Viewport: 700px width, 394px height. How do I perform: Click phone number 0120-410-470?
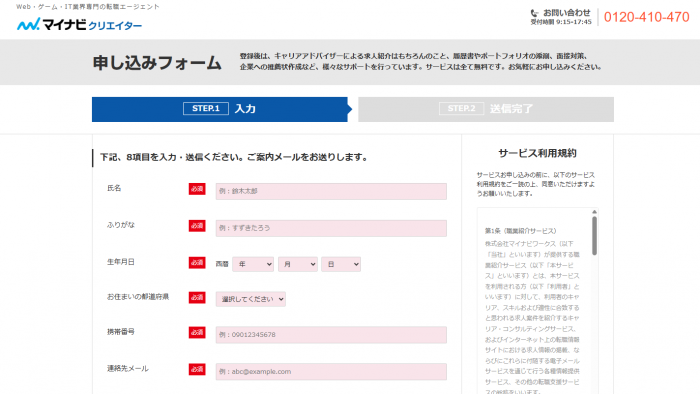click(646, 17)
